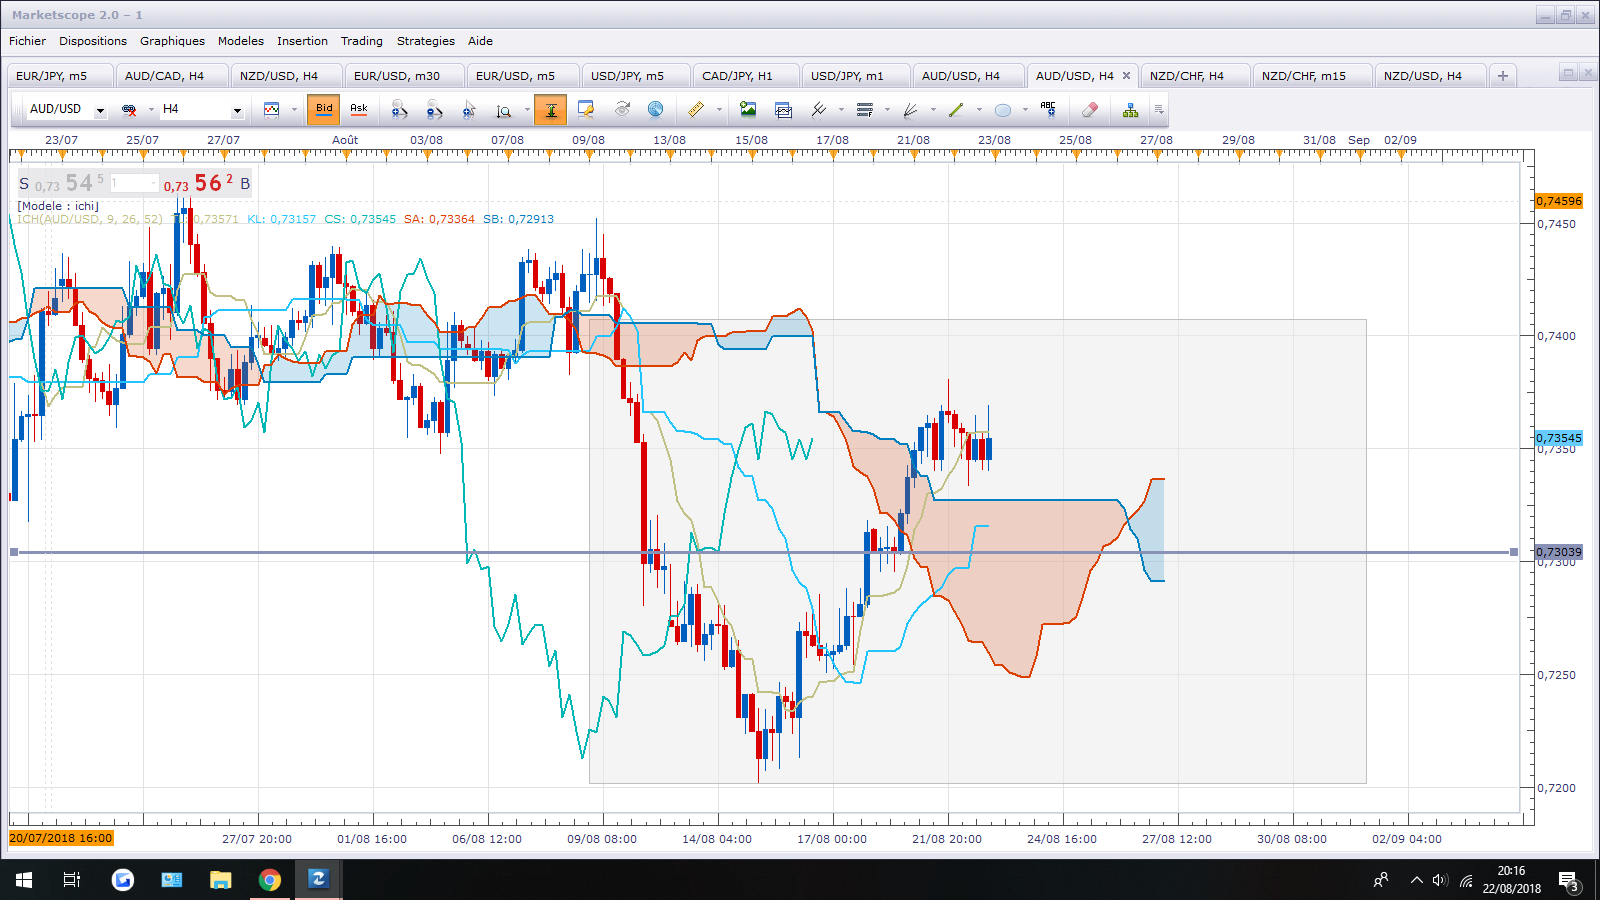
Task: Expand the unlink icon dropdown arrow
Action: point(151,110)
